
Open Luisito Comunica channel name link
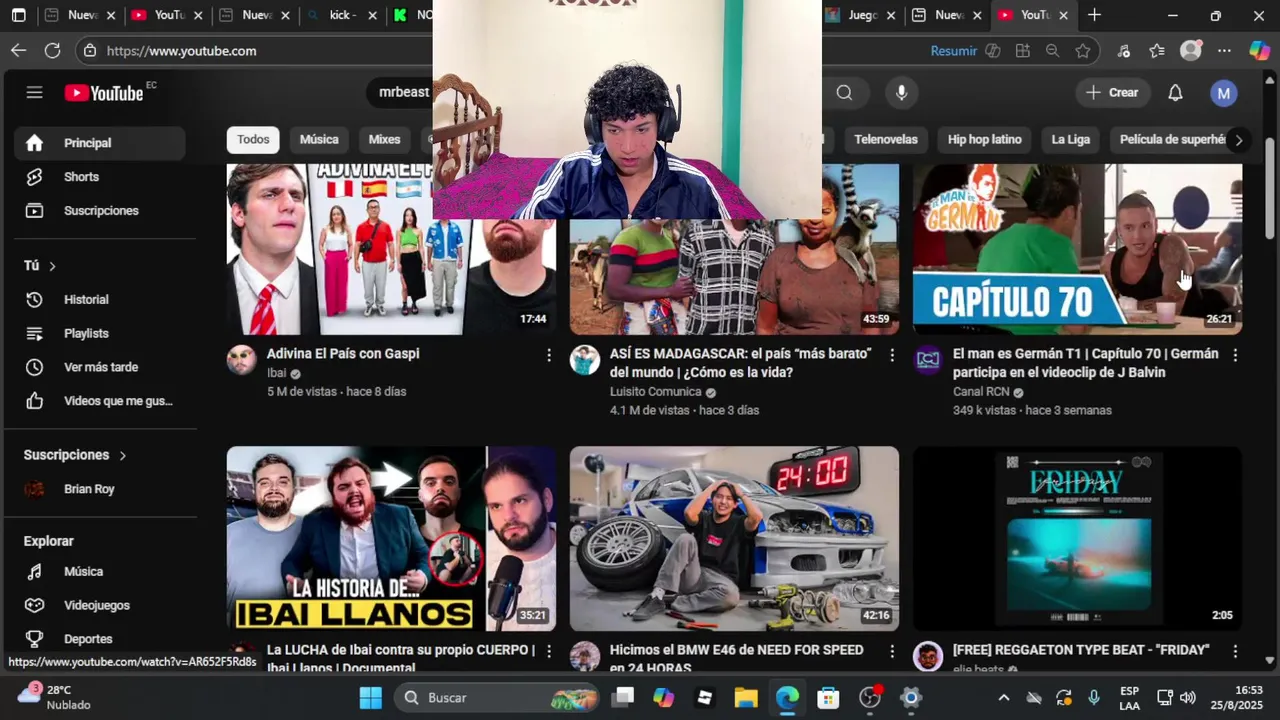pos(655,392)
